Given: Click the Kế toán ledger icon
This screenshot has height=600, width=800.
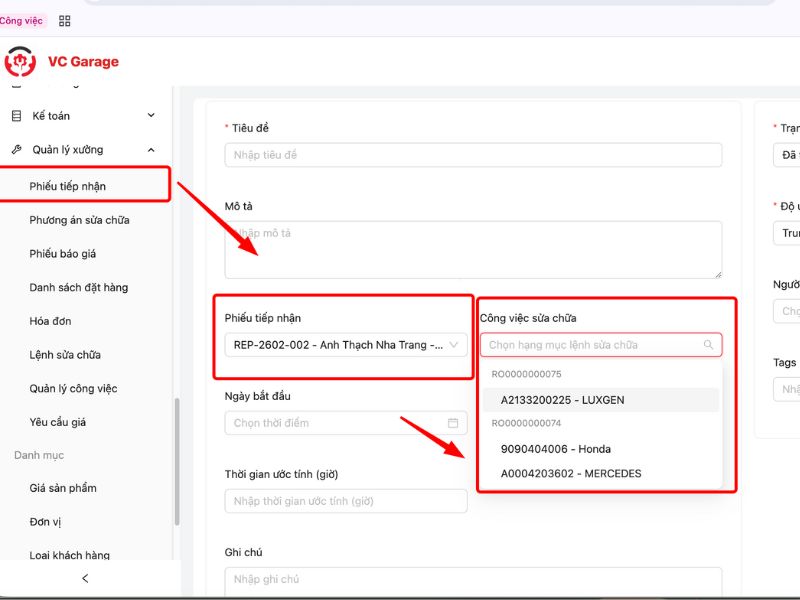Looking at the screenshot, I should 16,116.
